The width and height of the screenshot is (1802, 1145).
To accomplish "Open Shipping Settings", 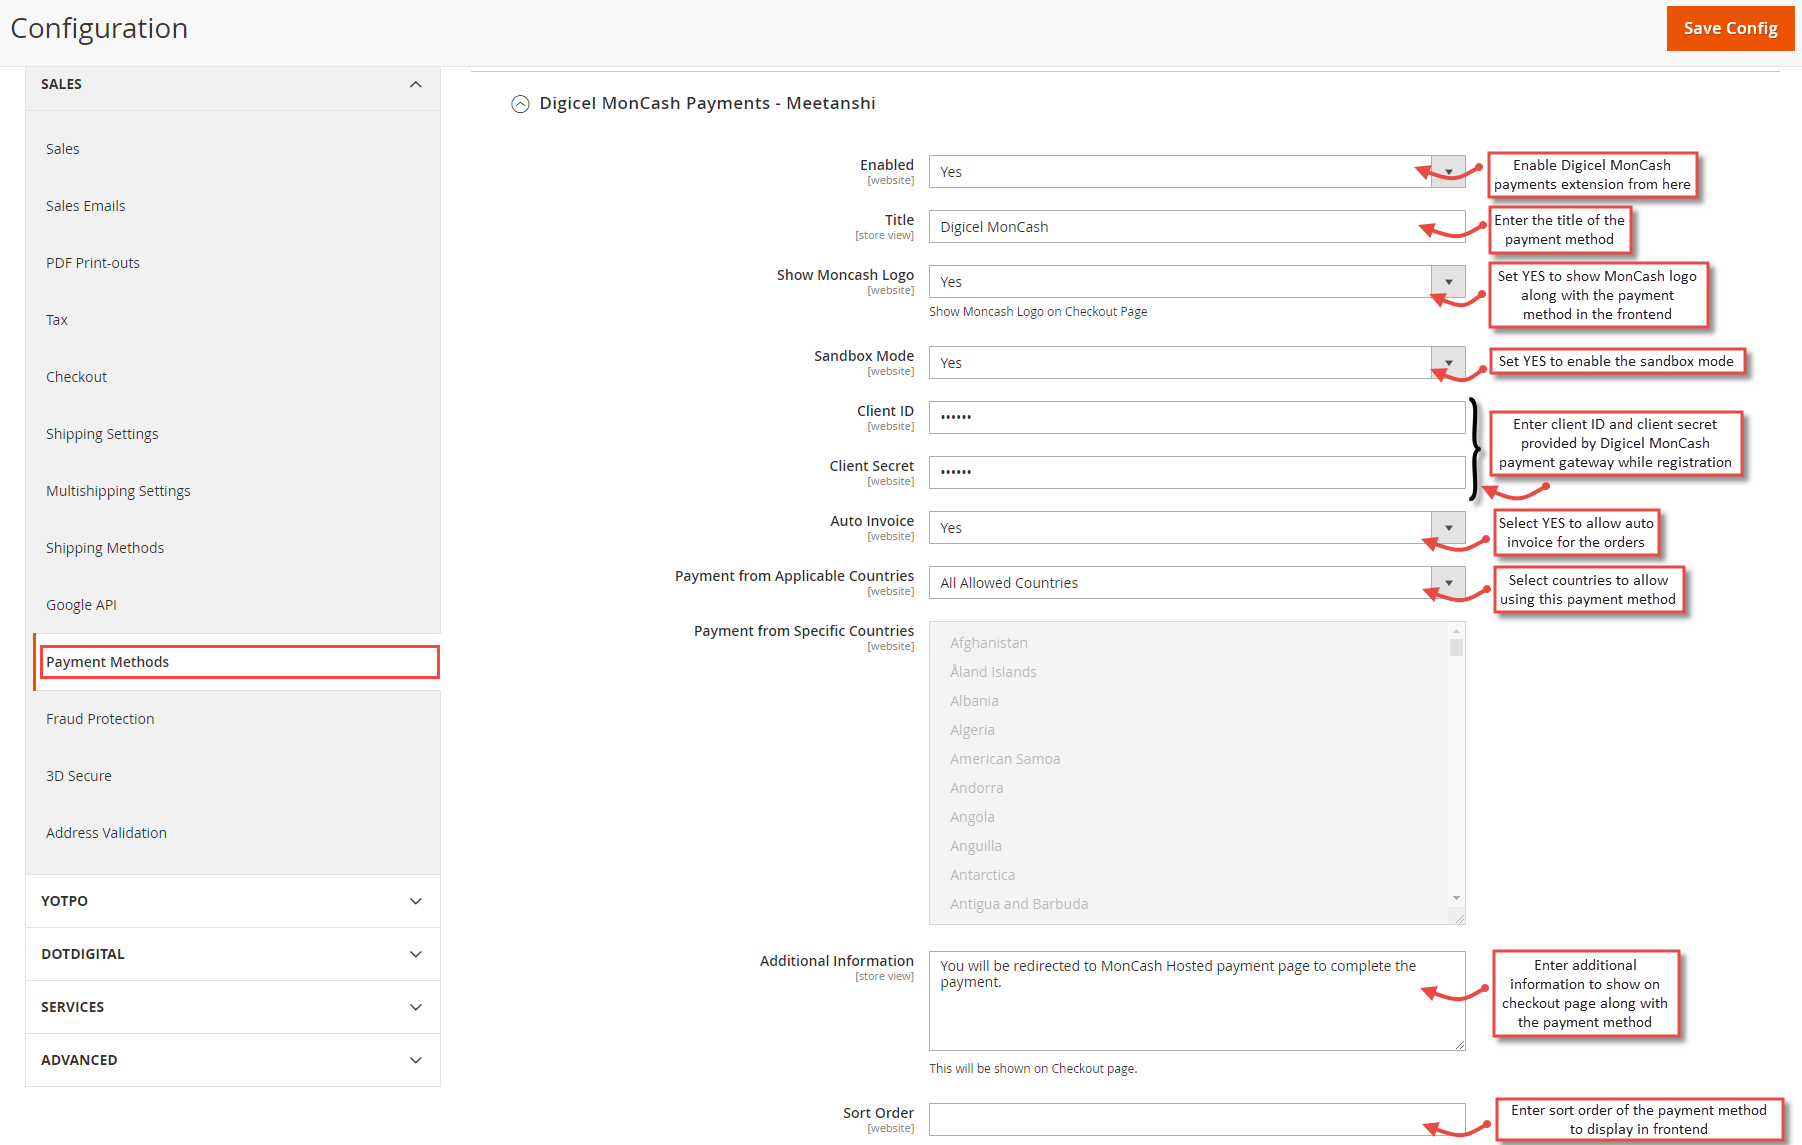I will [102, 434].
